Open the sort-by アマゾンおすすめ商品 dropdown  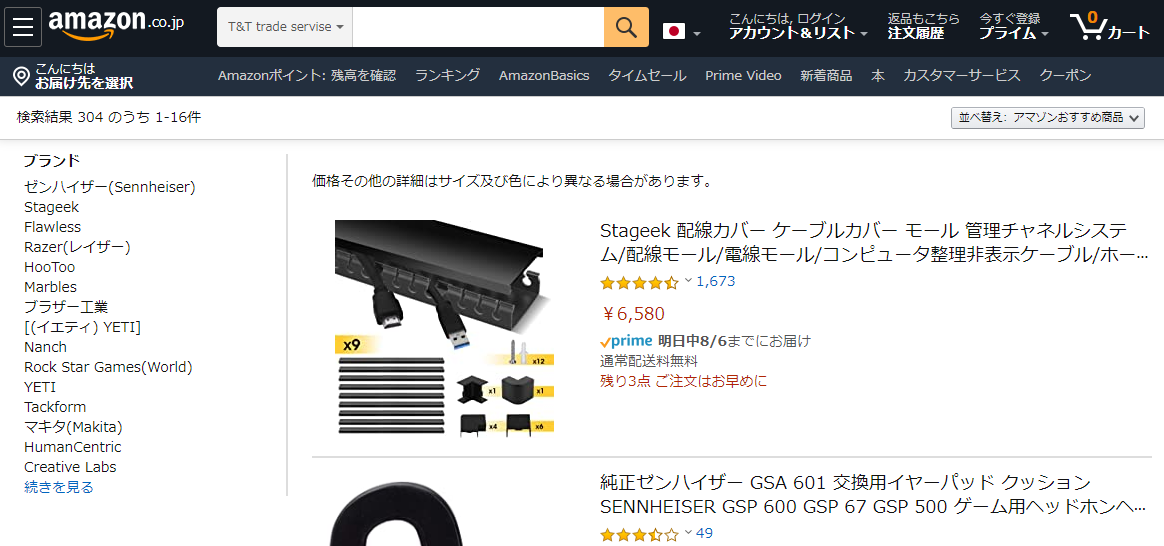(x=1047, y=118)
